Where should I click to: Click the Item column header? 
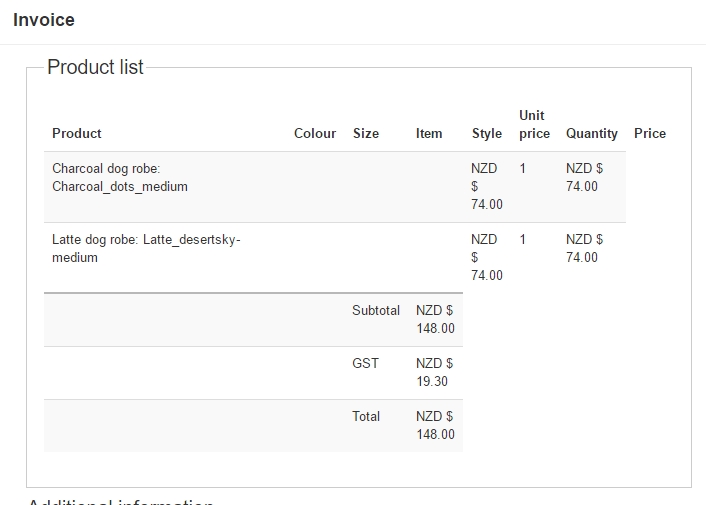[429, 133]
